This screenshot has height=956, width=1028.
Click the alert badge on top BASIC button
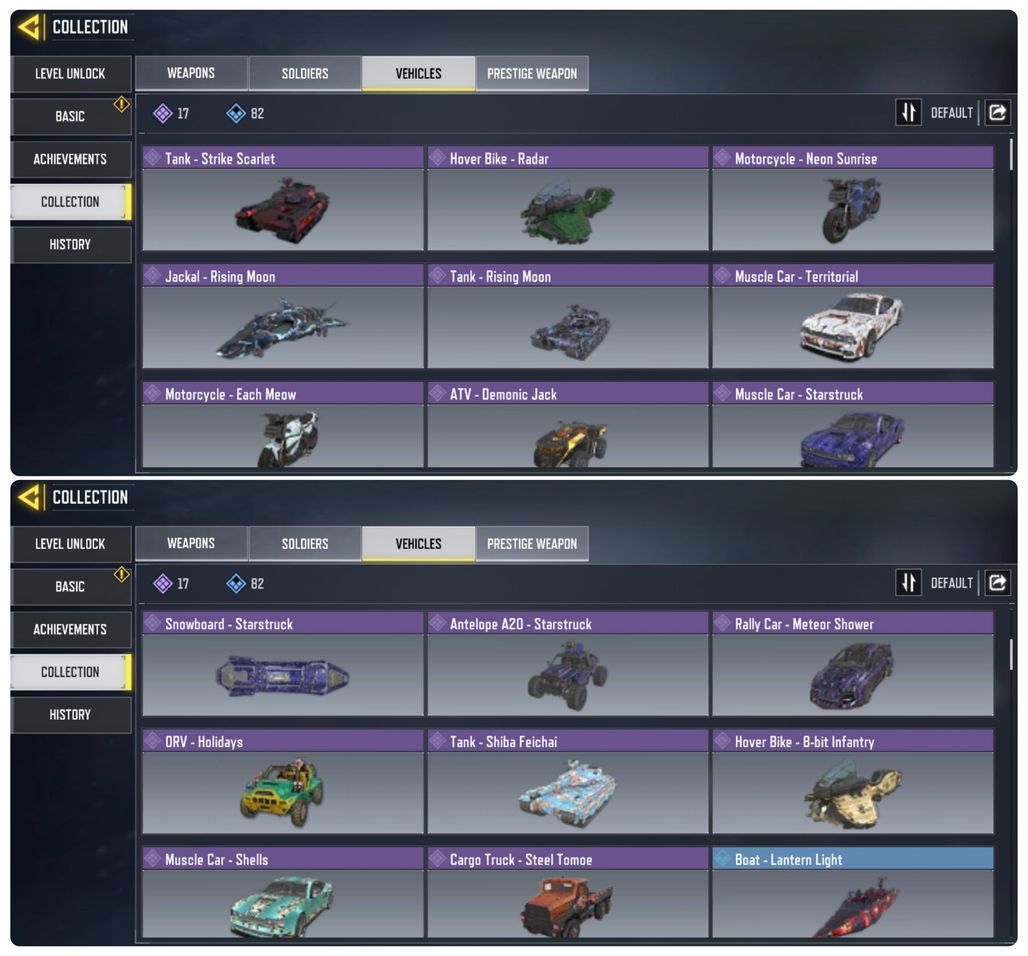121,104
